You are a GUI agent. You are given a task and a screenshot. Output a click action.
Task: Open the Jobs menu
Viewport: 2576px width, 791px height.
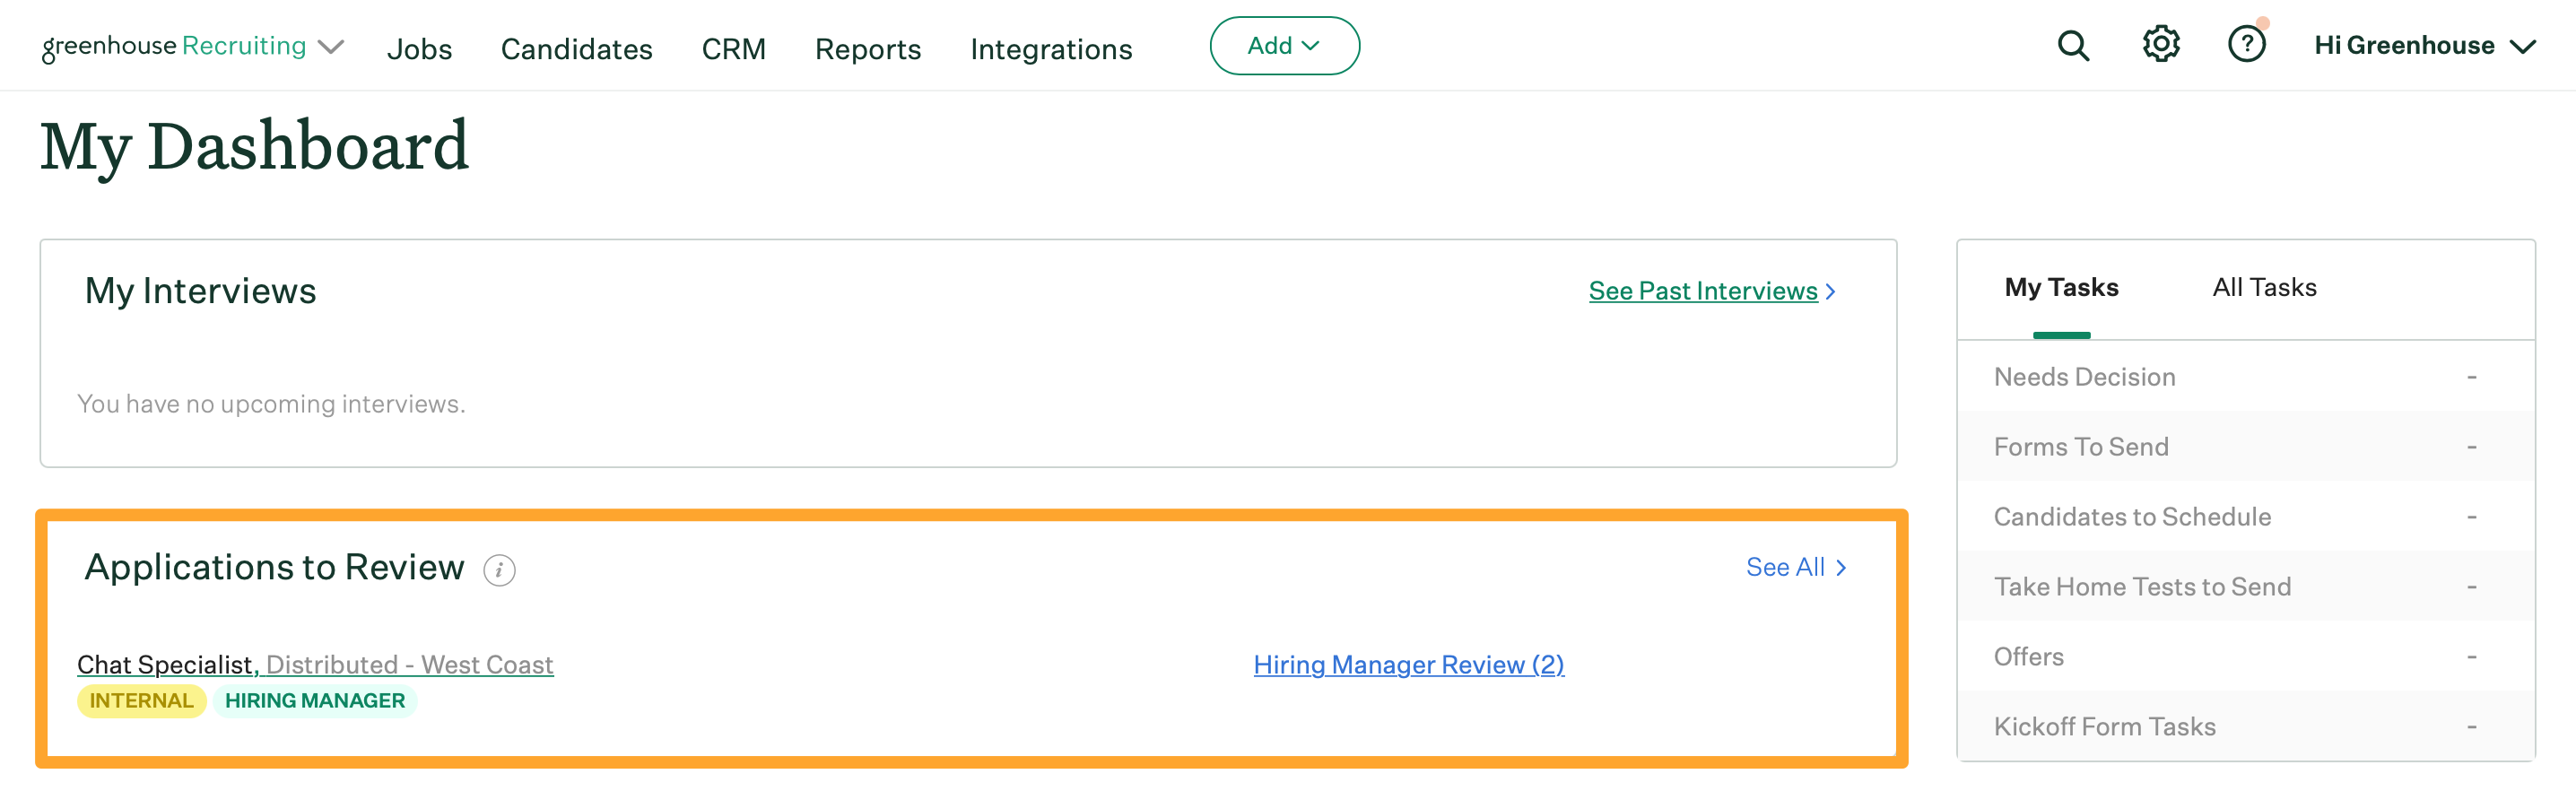(x=419, y=49)
